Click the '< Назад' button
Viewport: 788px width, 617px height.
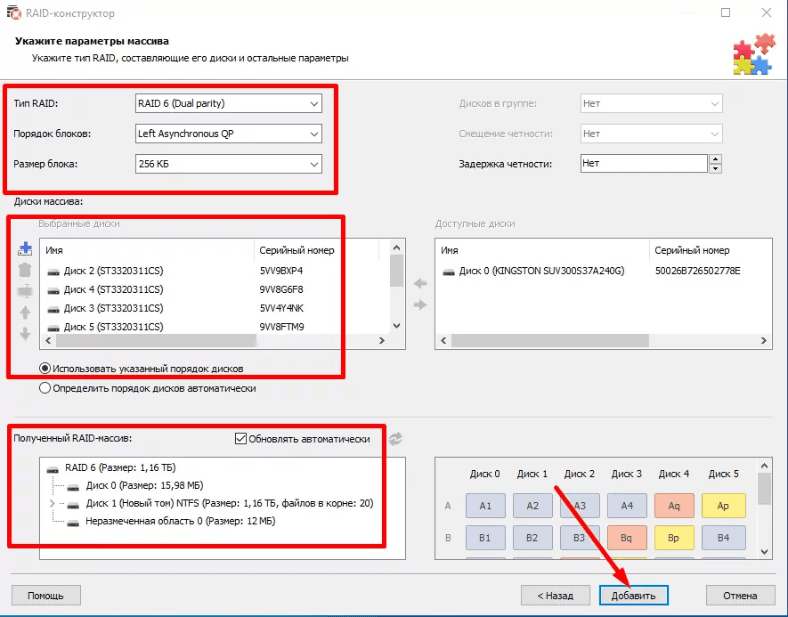[x=555, y=595]
